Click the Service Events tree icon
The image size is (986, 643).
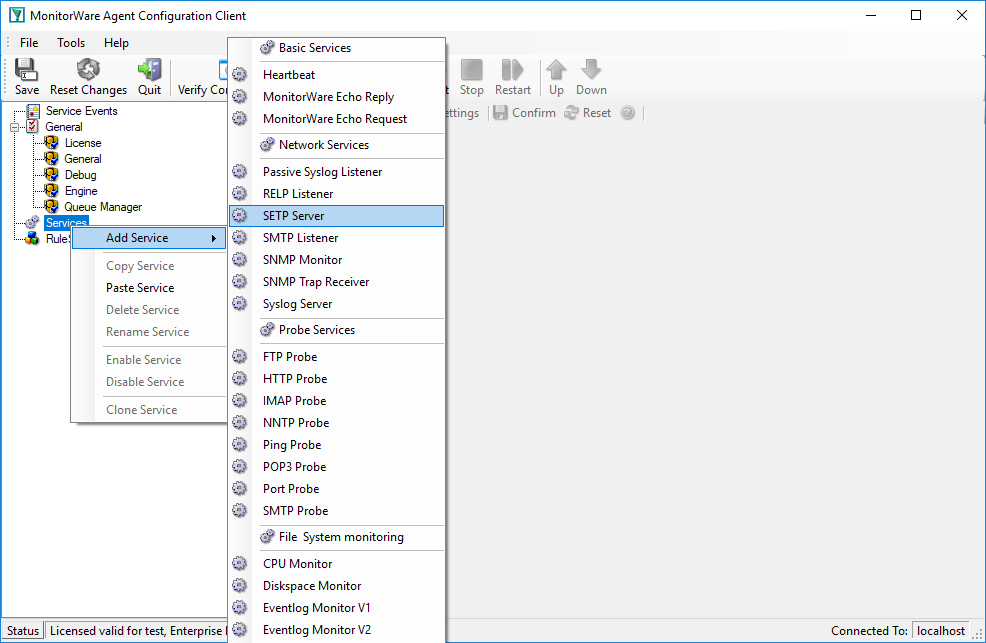(x=33, y=111)
